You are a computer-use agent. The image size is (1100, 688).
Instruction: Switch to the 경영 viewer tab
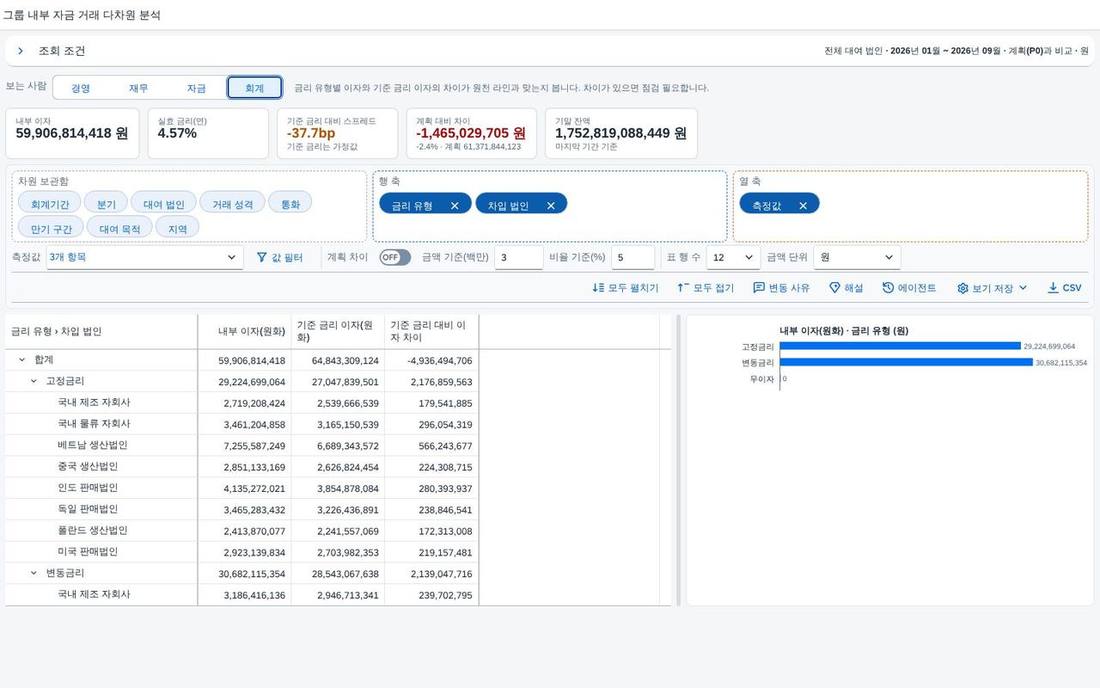[81, 88]
